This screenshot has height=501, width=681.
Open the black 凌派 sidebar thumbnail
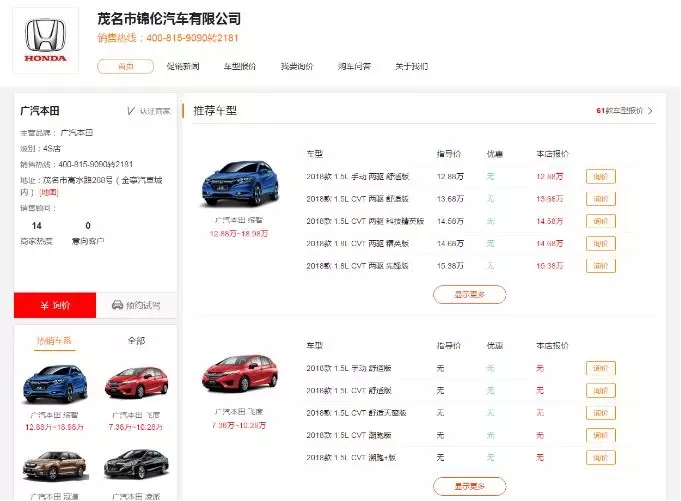[136, 465]
